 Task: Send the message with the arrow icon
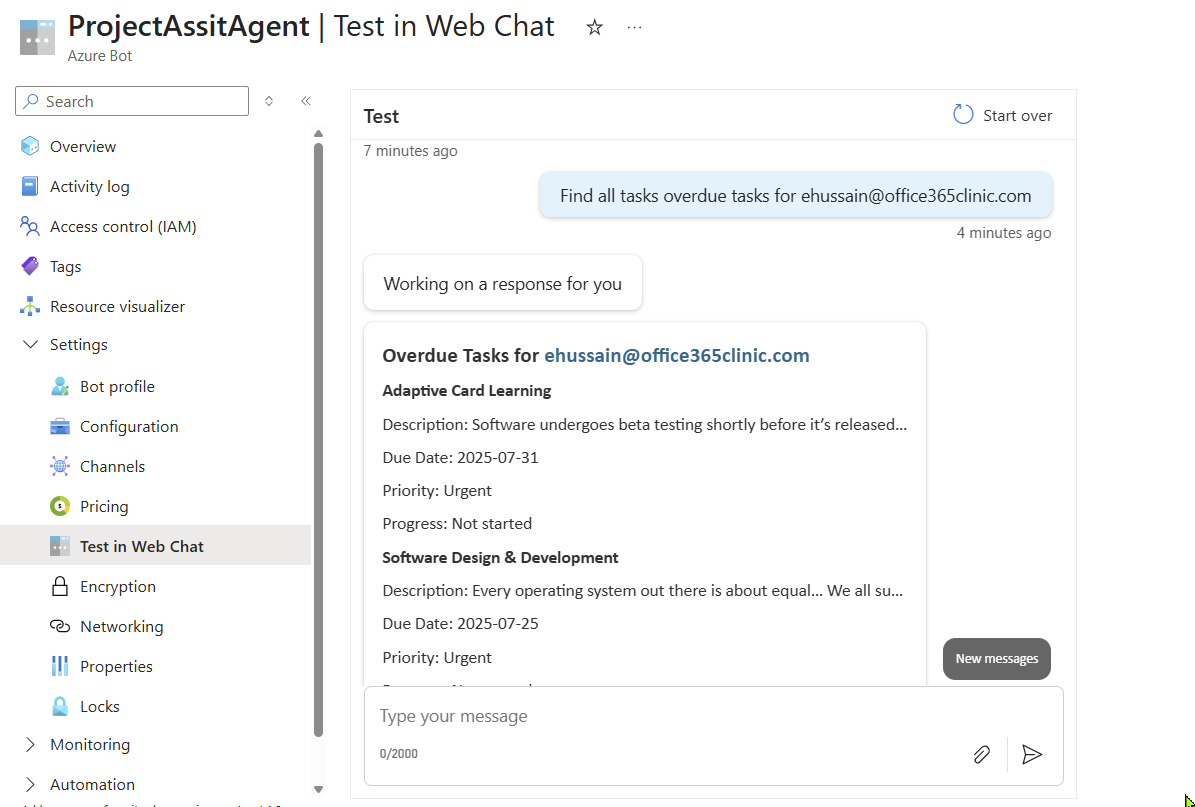click(x=1032, y=754)
